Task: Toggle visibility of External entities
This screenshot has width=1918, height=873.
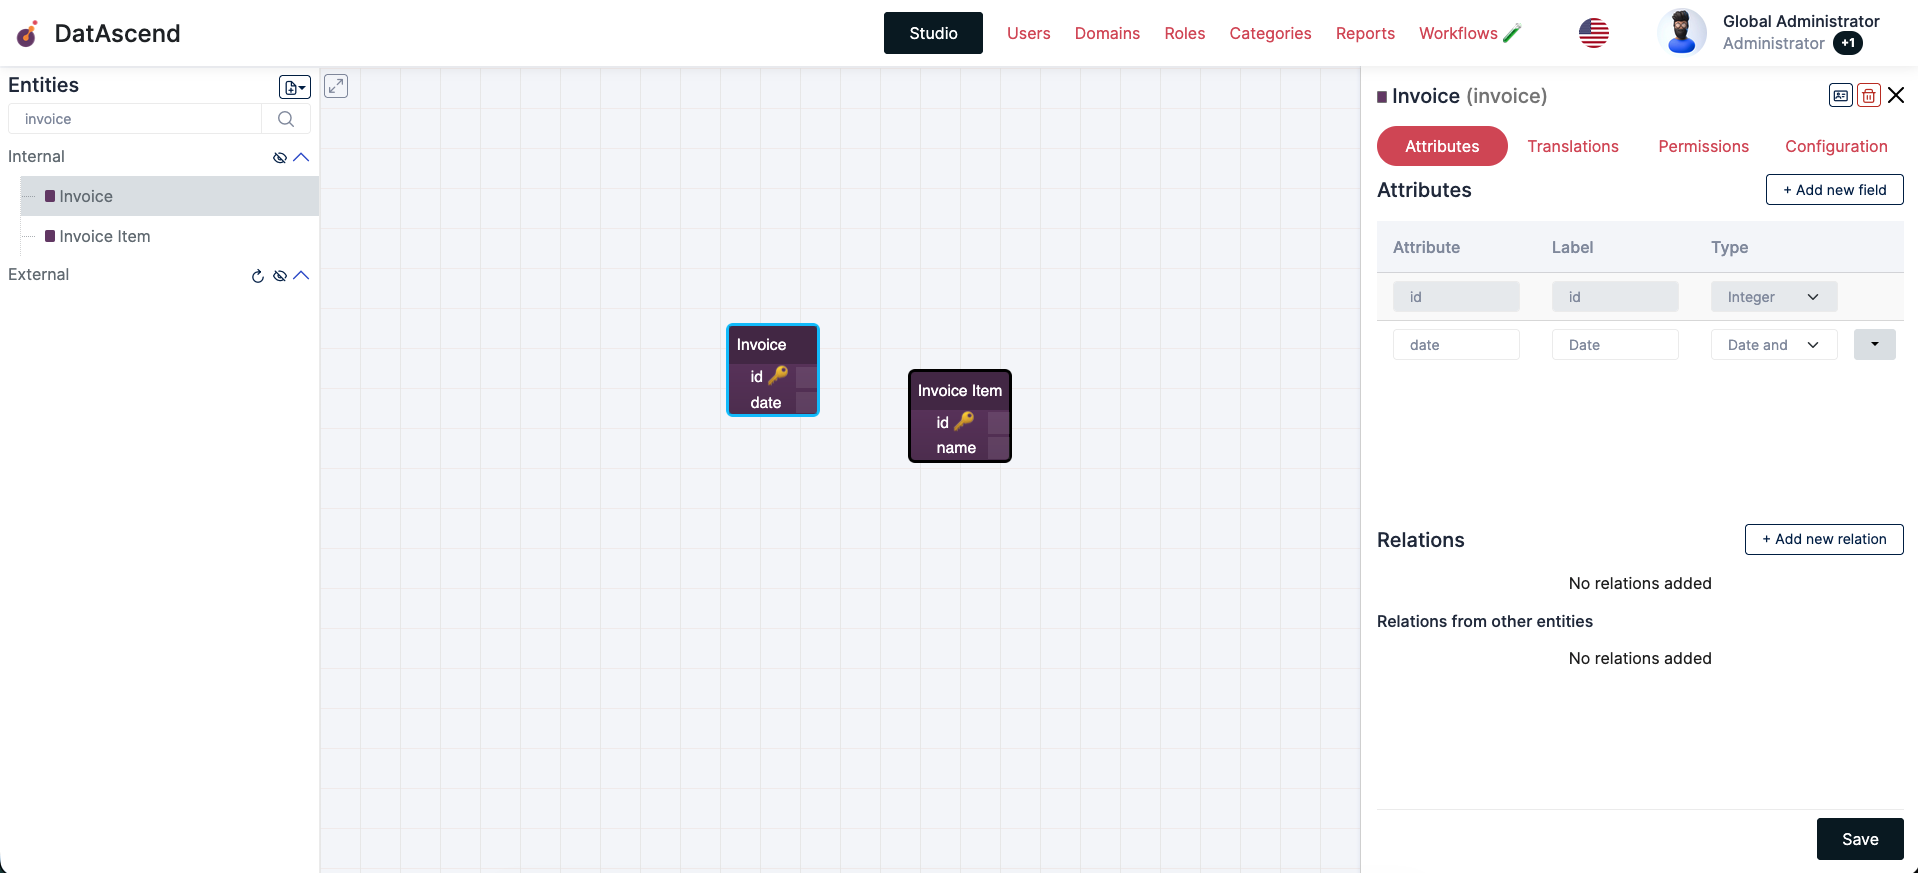Action: click(x=280, y=276)
